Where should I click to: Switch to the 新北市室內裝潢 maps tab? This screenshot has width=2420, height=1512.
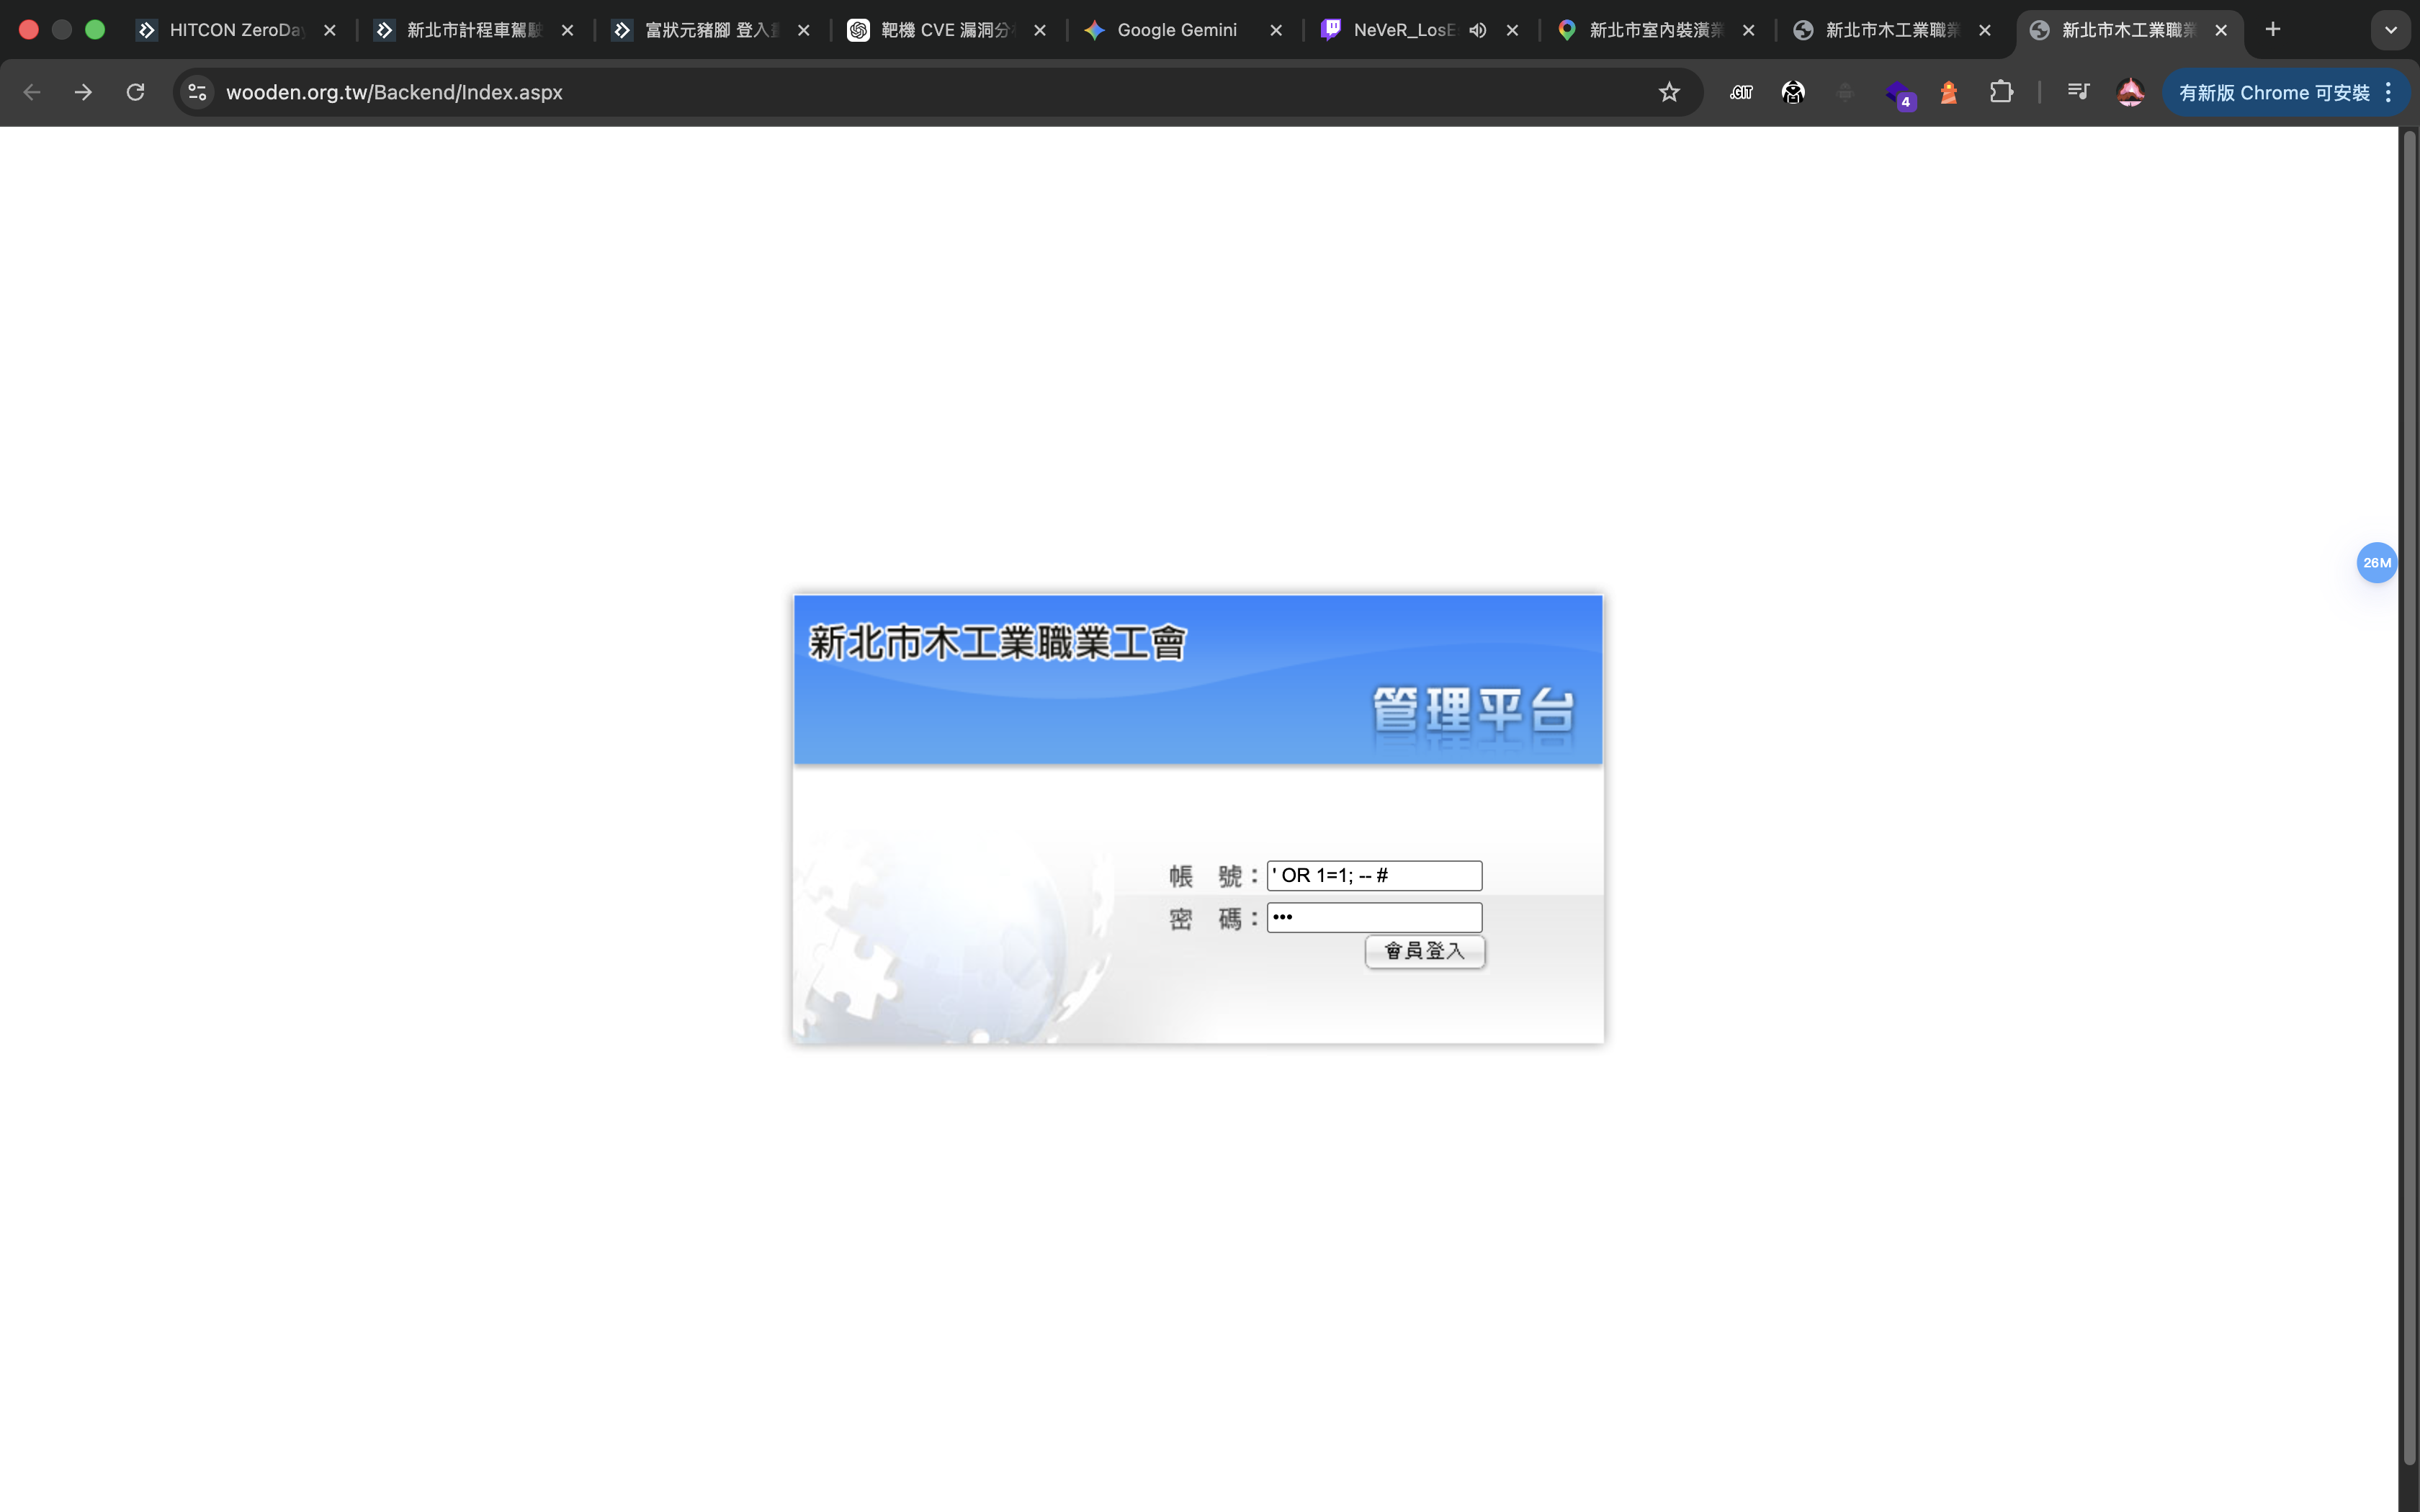(x=1656, y=30)
